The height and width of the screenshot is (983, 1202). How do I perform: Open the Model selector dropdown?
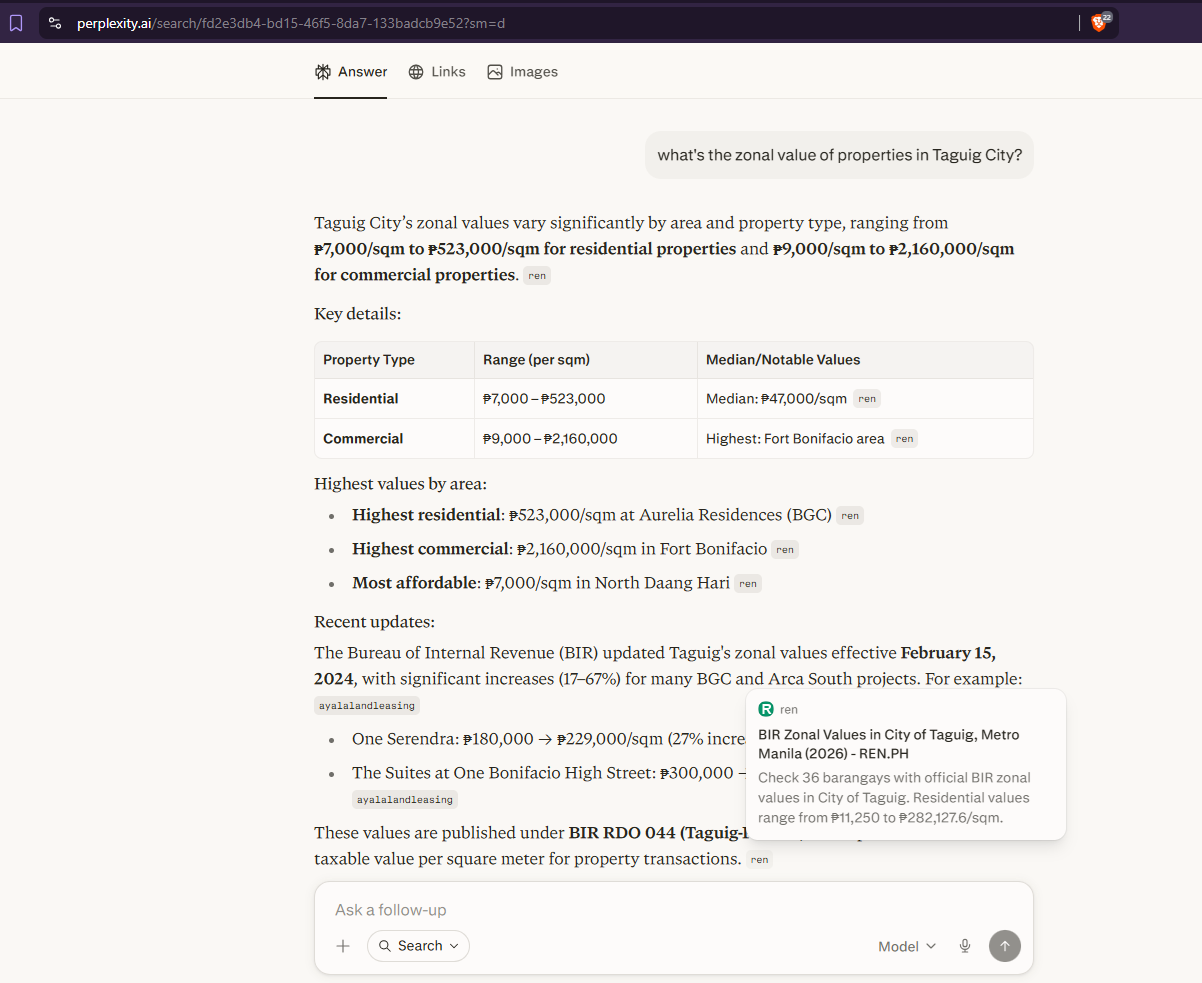[x=907, y=946]
